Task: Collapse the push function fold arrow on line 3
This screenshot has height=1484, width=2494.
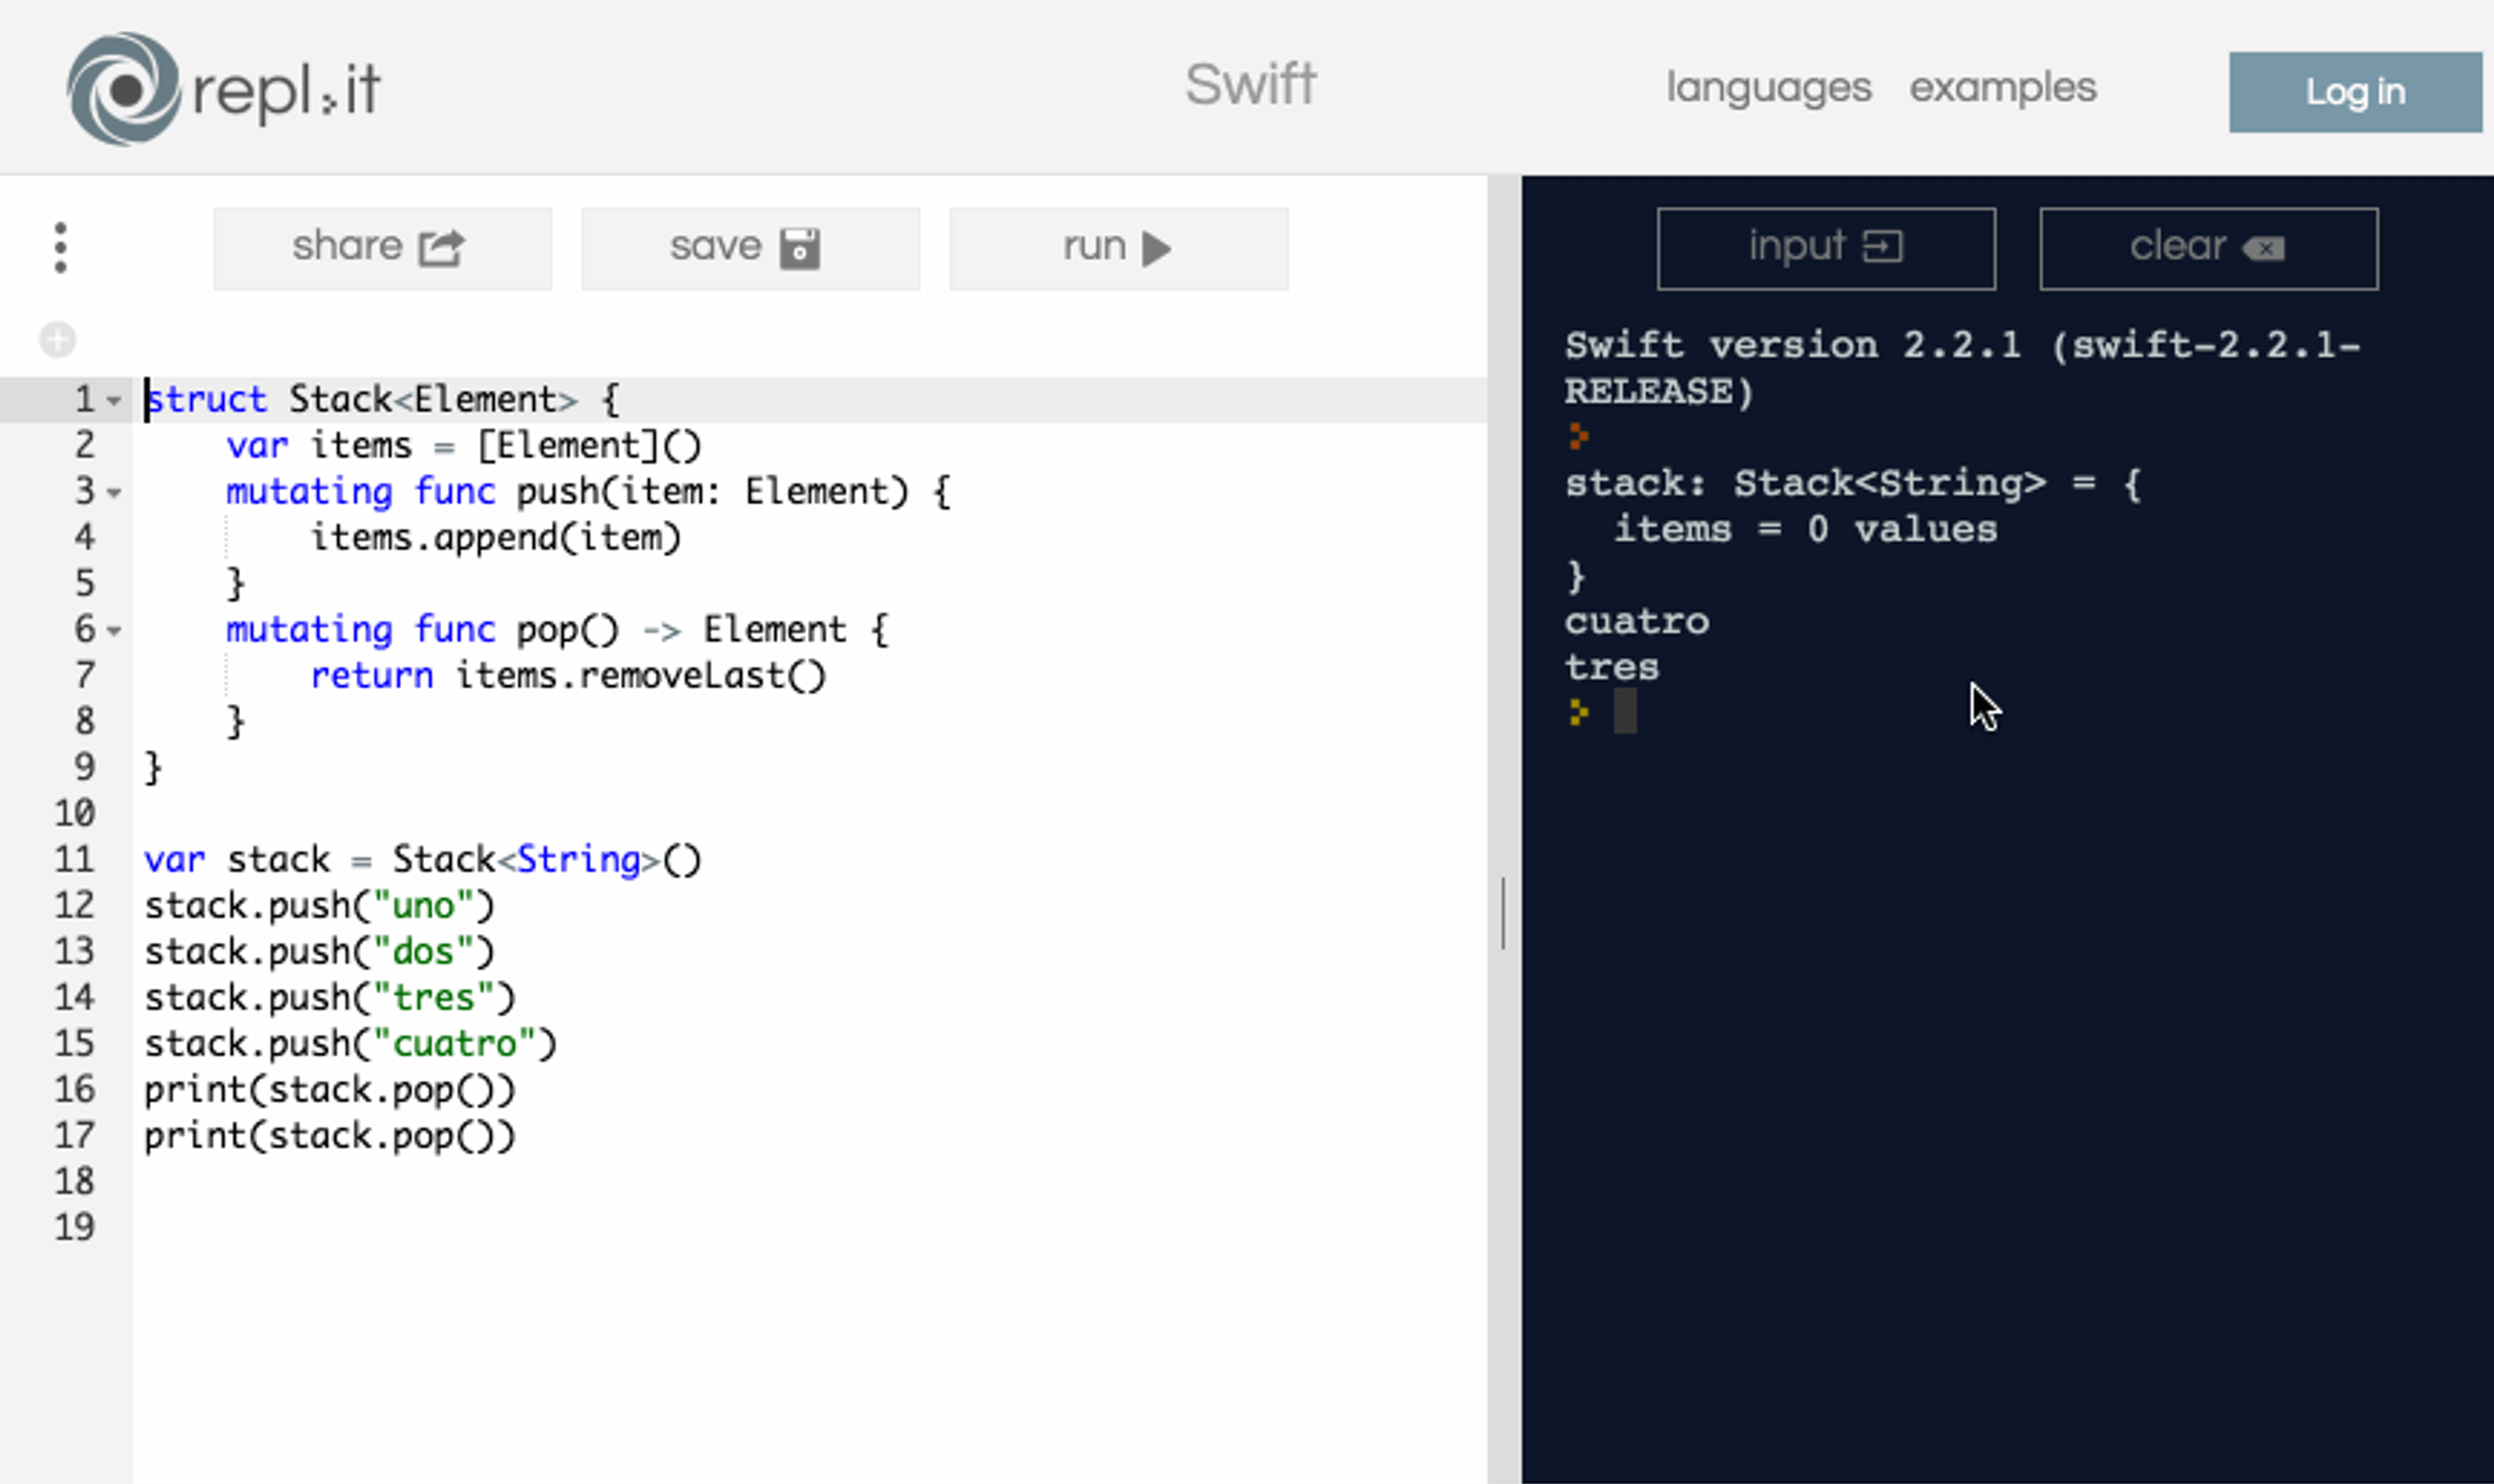Action: 114,493
